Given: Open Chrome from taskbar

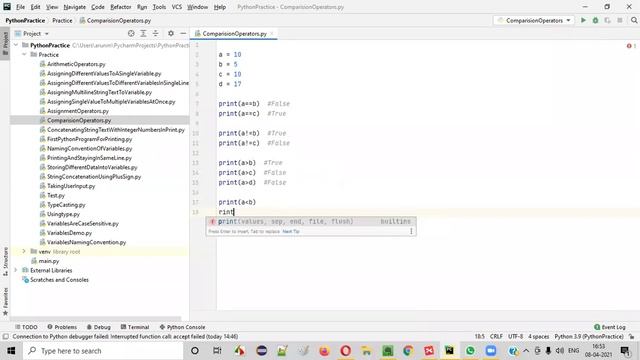Looking at the screenshot, I should tap(408, 351).
